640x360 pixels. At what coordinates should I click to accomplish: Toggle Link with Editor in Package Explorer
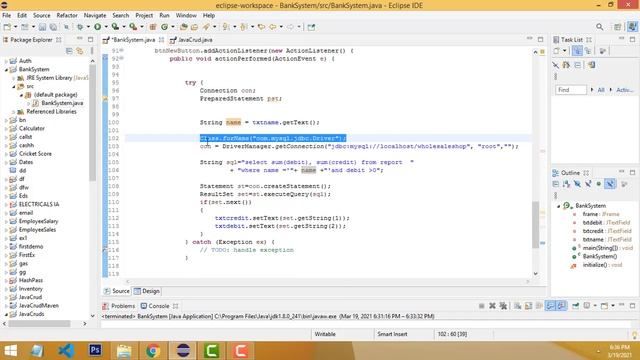[x=80, y=51]
